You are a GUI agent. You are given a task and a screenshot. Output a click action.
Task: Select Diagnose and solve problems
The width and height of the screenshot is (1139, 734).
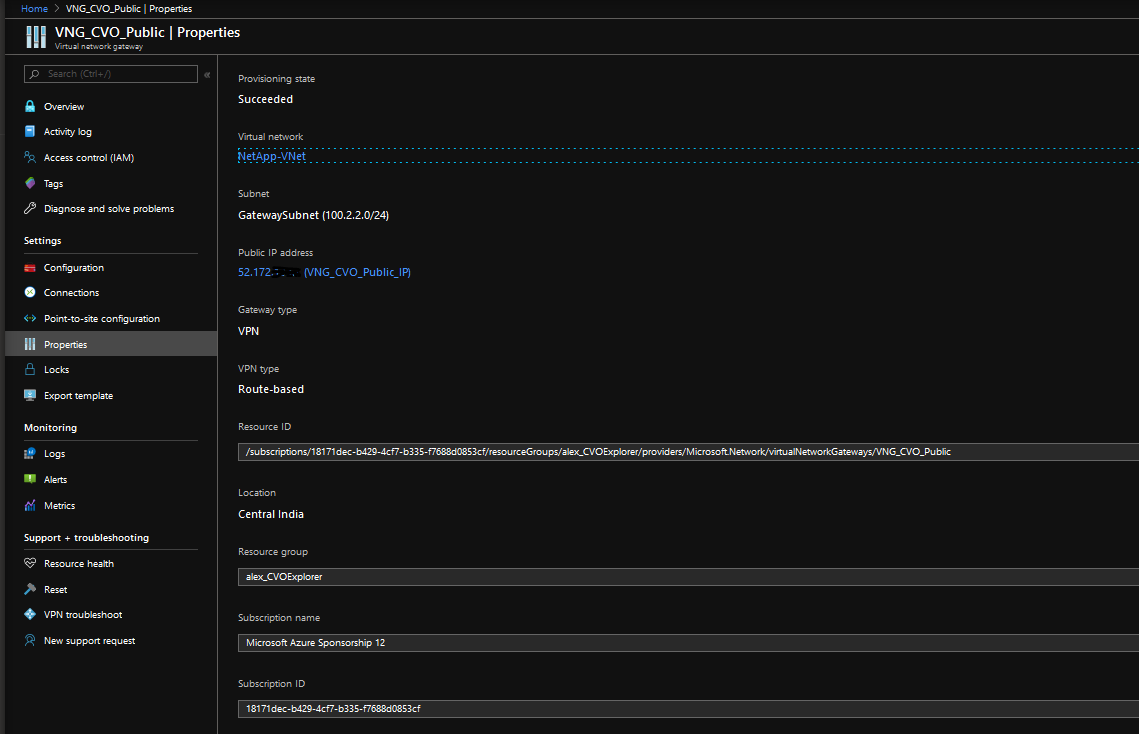point(111,209)
